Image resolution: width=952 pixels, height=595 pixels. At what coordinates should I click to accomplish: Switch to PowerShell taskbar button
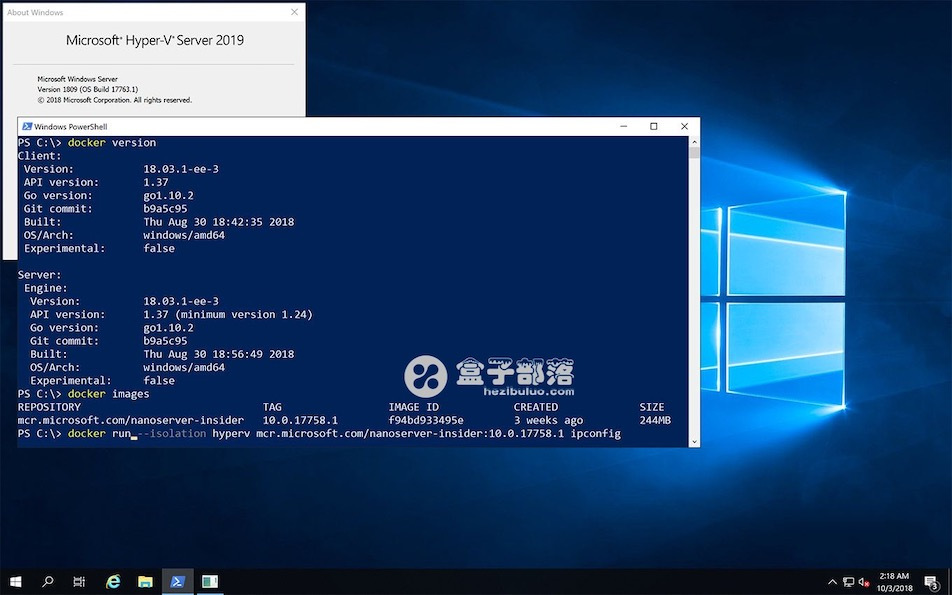177,582
